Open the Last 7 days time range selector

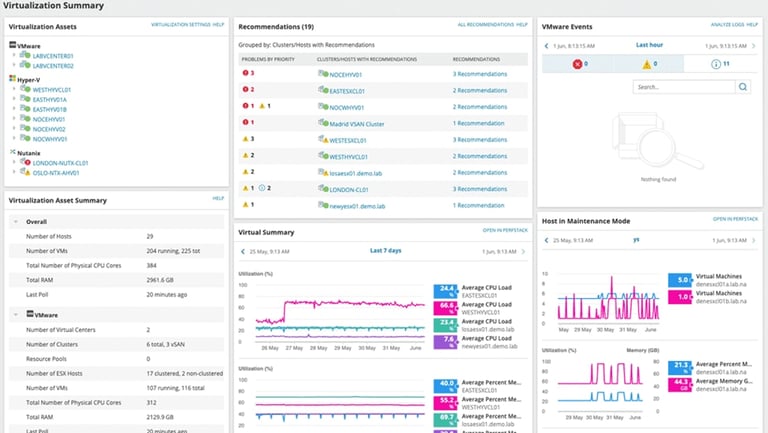click(385, 250)
